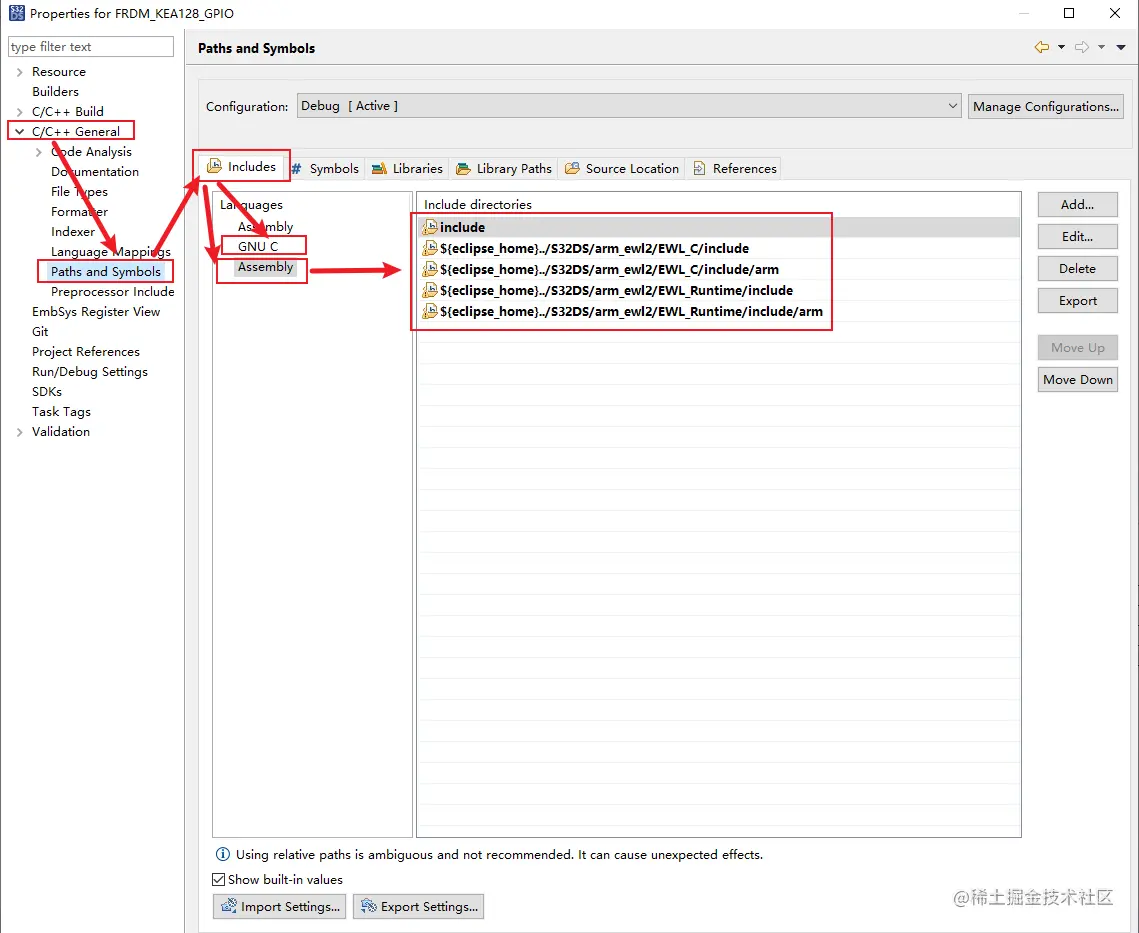Select EmbSys Register View tree item

tap(96, 312)
